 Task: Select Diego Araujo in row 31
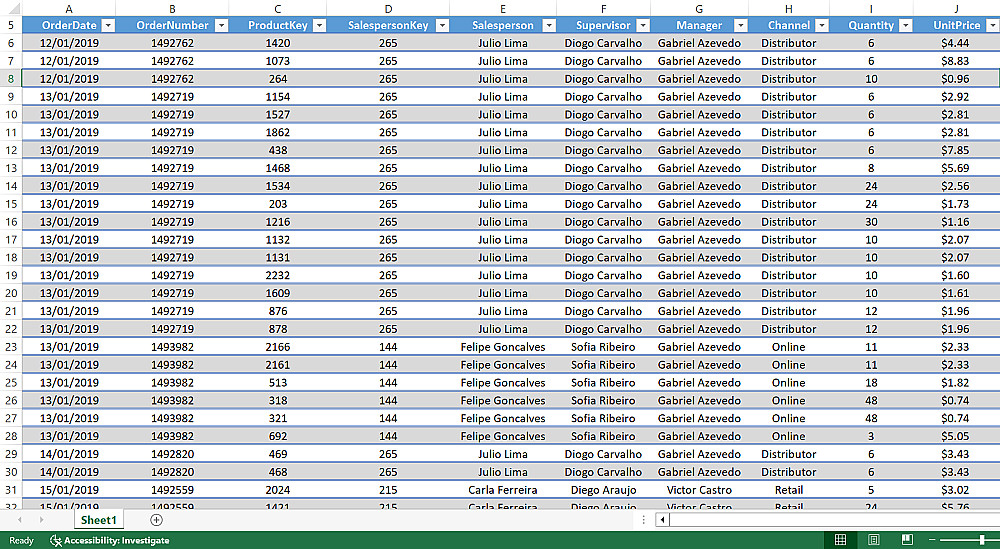point(603,490)
